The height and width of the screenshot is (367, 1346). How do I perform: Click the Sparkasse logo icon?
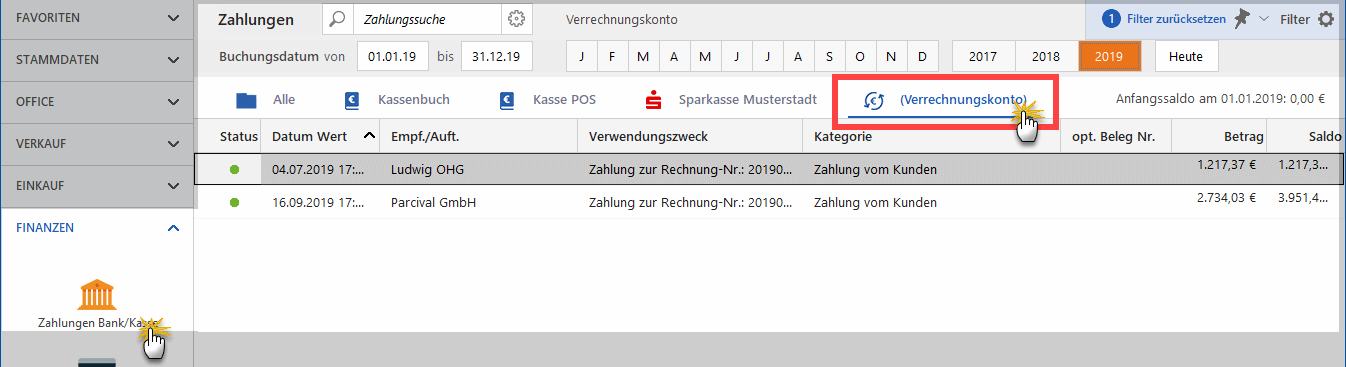point(654,100)
